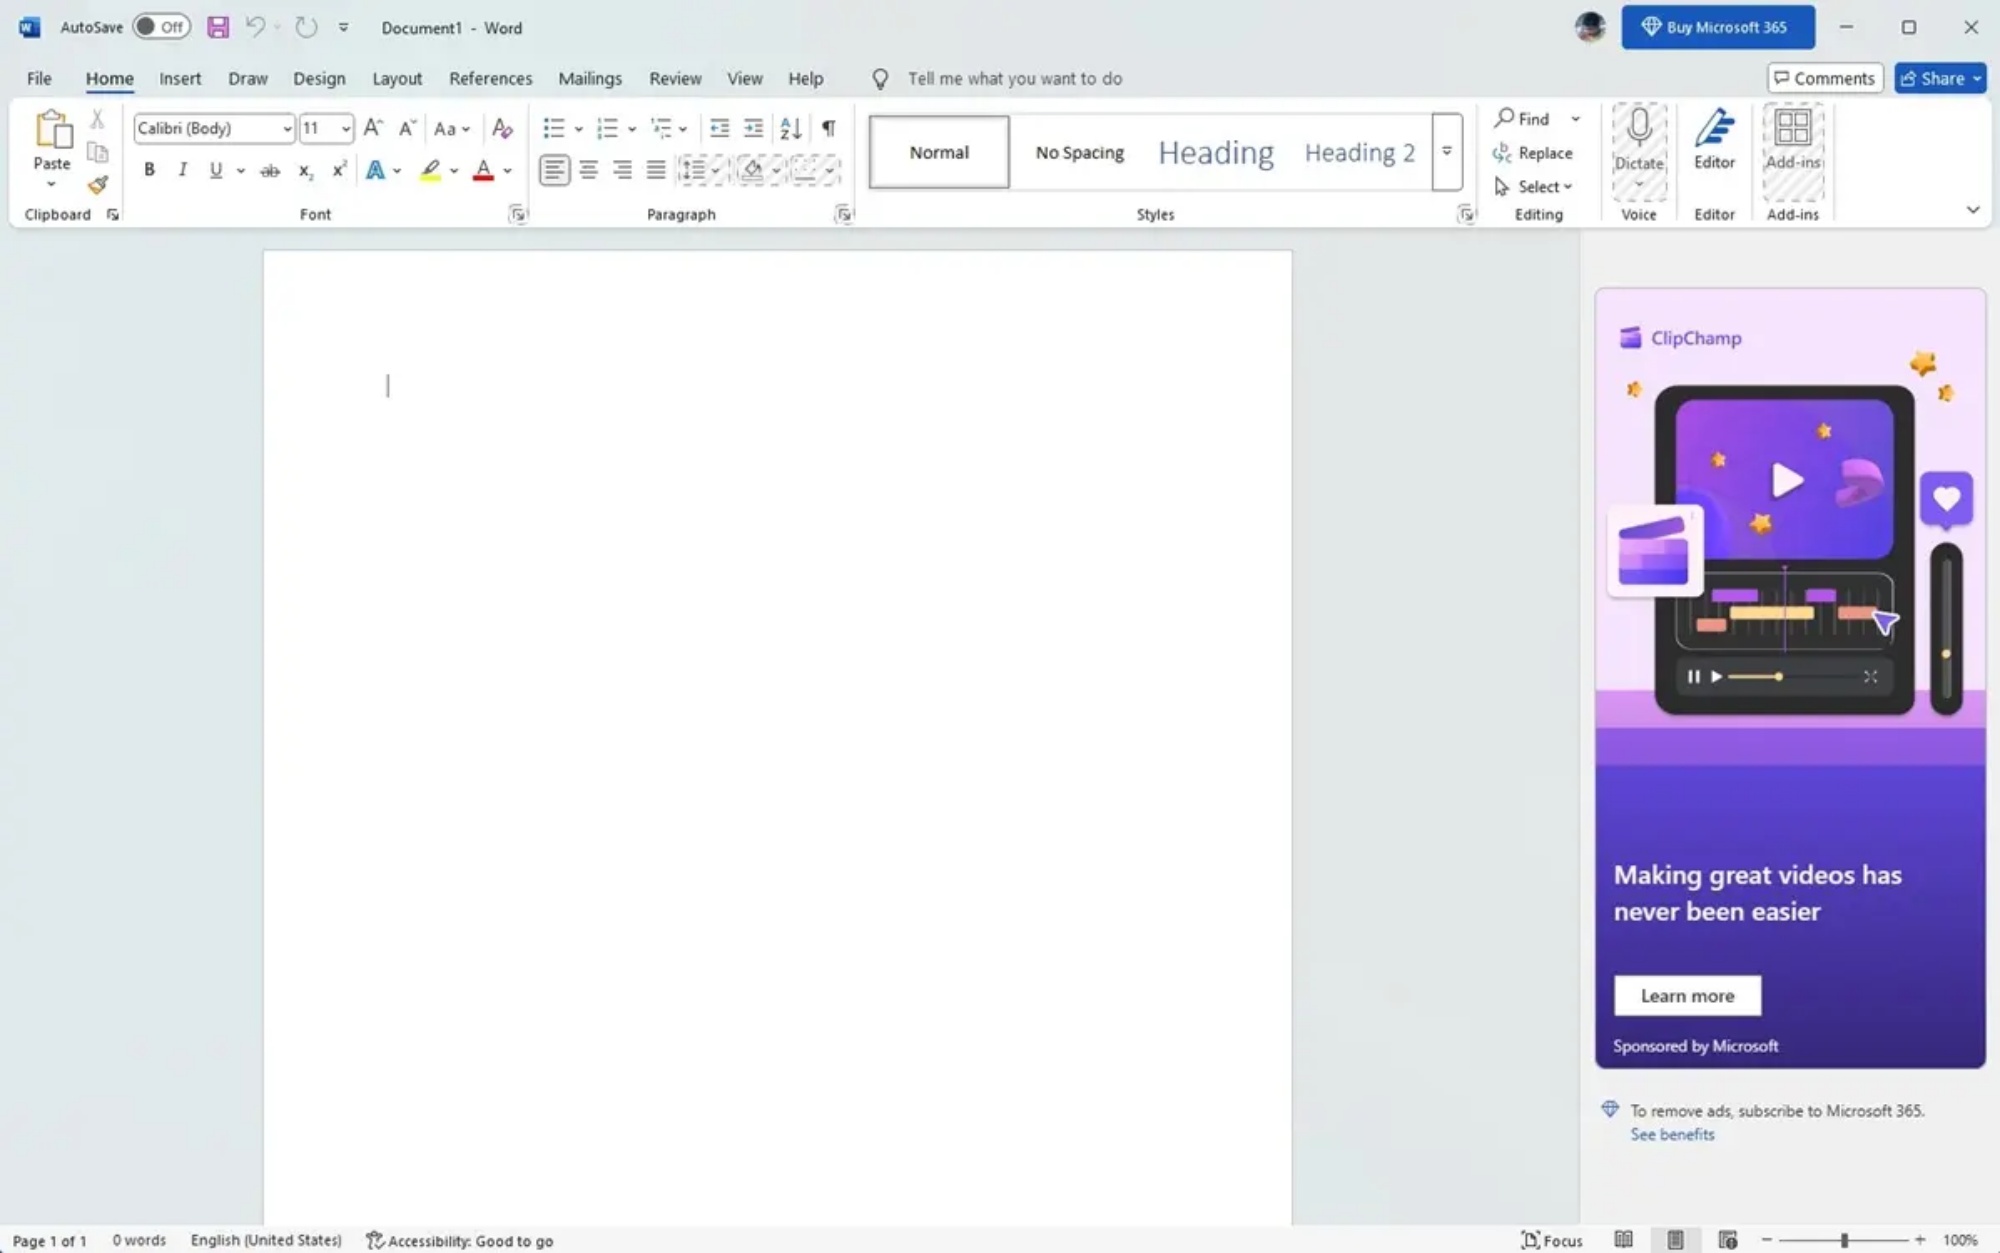
Task: Enable Track Changes in Review tab
Action: tap(674, 78)
